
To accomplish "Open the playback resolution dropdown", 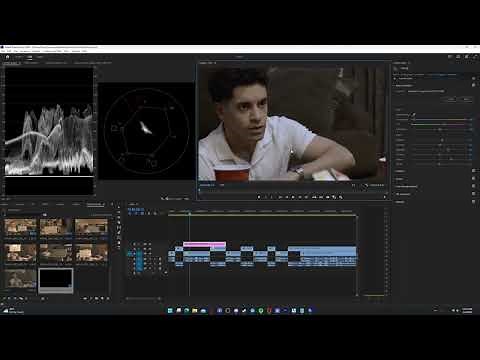I will tap(353, 185).
